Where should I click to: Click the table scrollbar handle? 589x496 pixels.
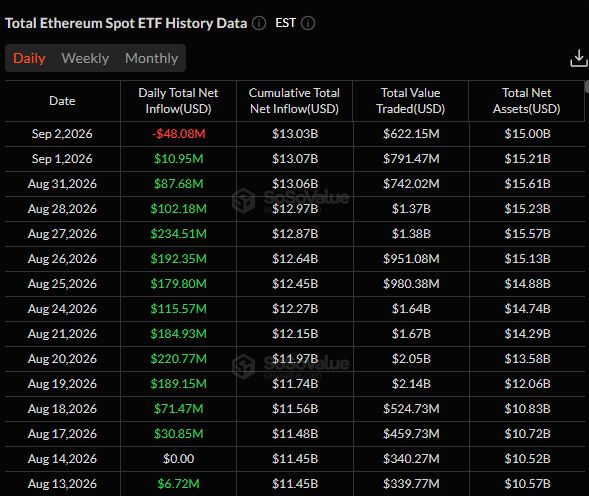(x=587, y=86)
